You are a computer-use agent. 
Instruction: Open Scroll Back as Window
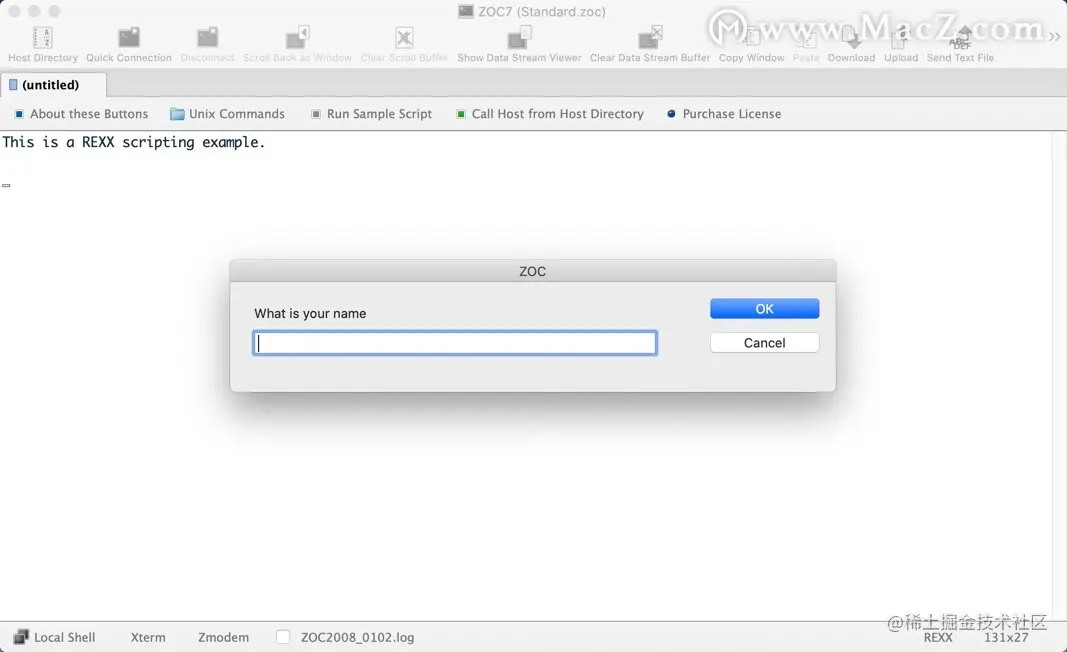[297, 37]
